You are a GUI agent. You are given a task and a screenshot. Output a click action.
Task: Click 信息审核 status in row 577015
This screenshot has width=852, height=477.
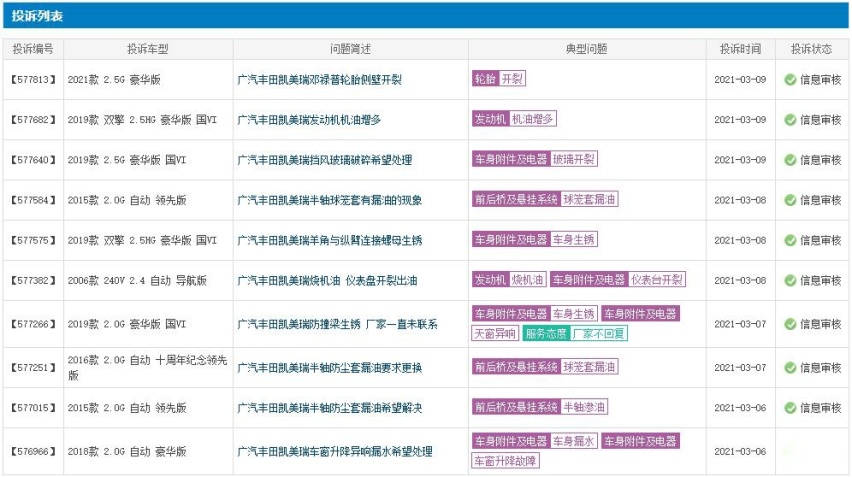[820, 408]
